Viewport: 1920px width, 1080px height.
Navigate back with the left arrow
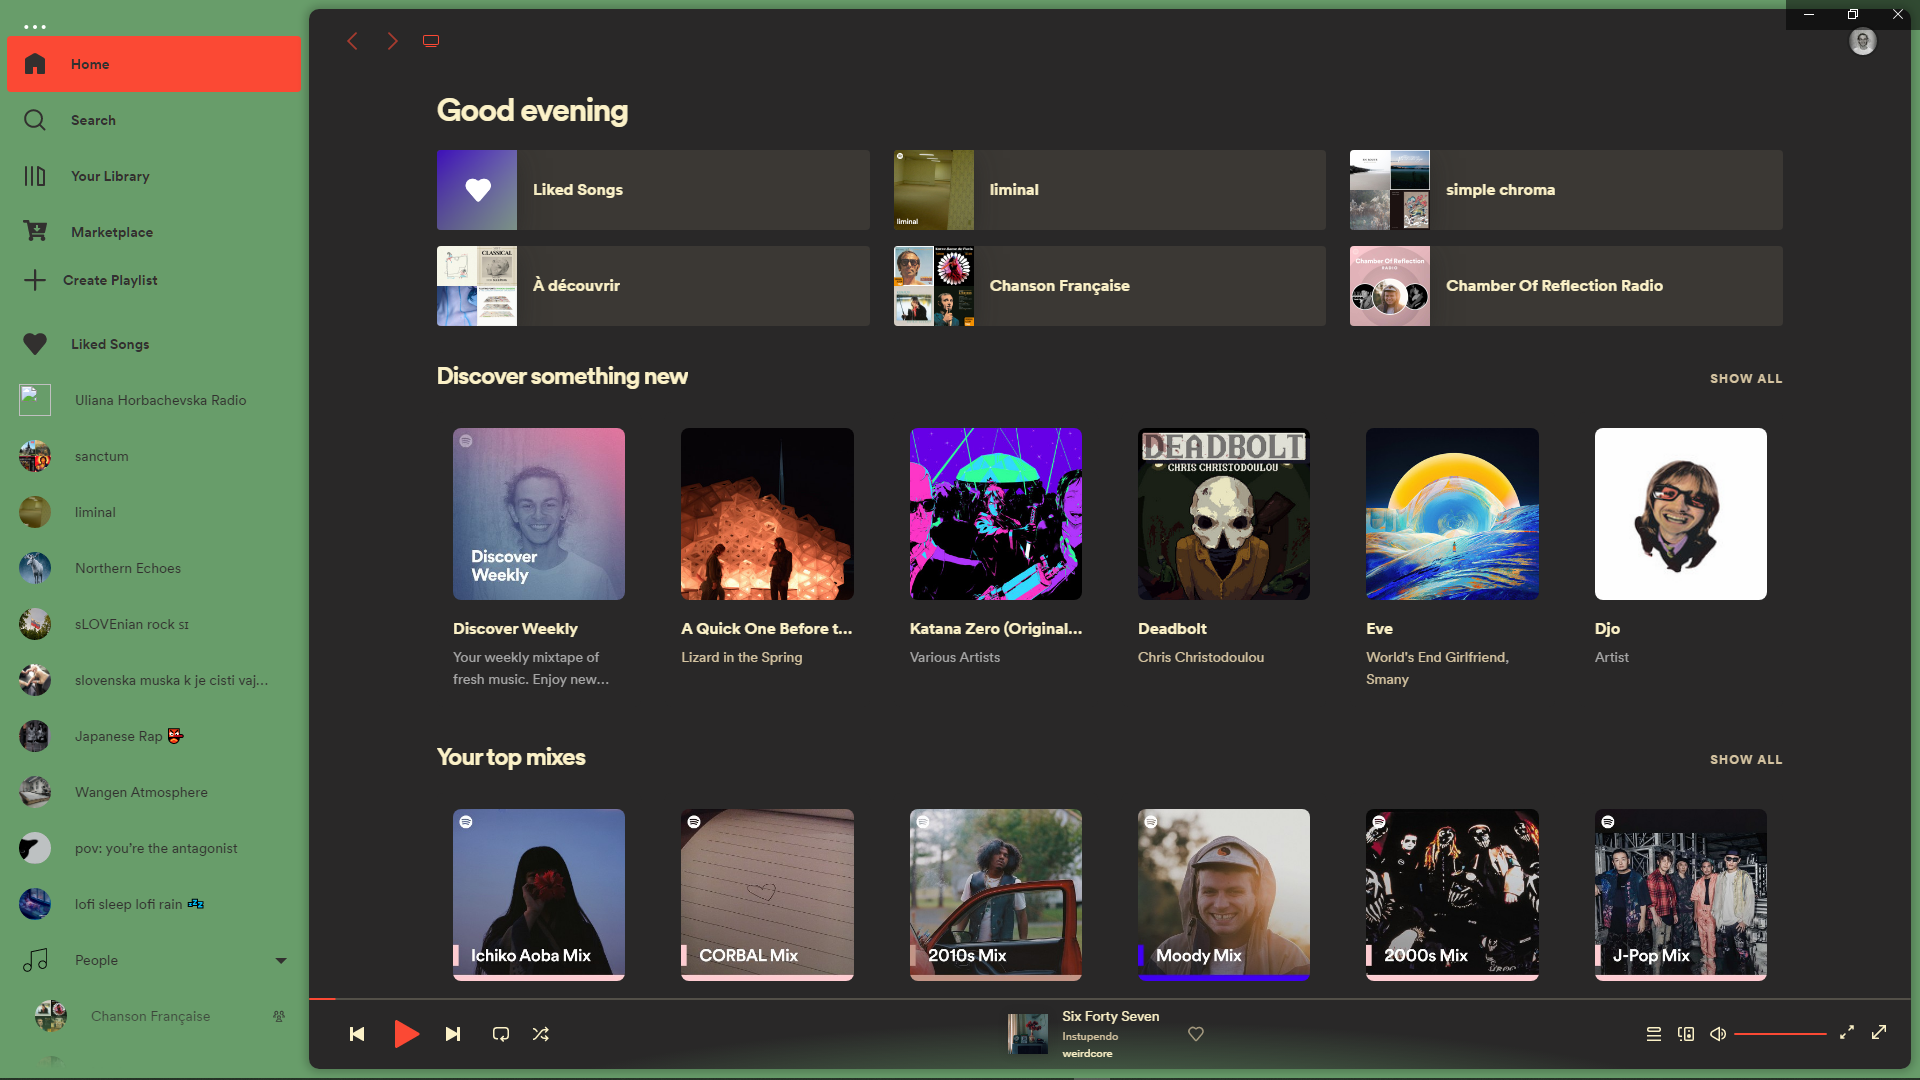pyautogui.click(x=353, y=41)
